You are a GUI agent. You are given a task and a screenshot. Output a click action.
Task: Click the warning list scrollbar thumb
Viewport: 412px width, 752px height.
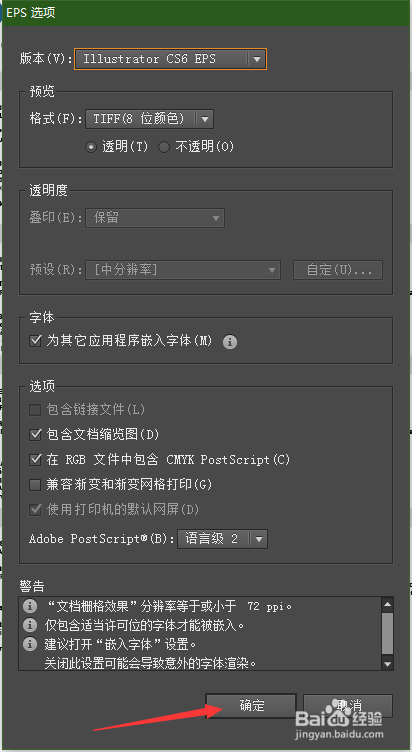(388, 634)
